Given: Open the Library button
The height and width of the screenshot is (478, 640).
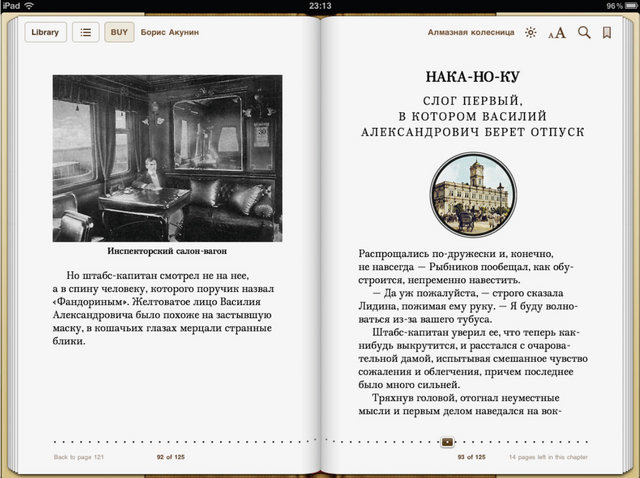Looking at the screenshot, I should pyautogui.click(x=45, y=32).
